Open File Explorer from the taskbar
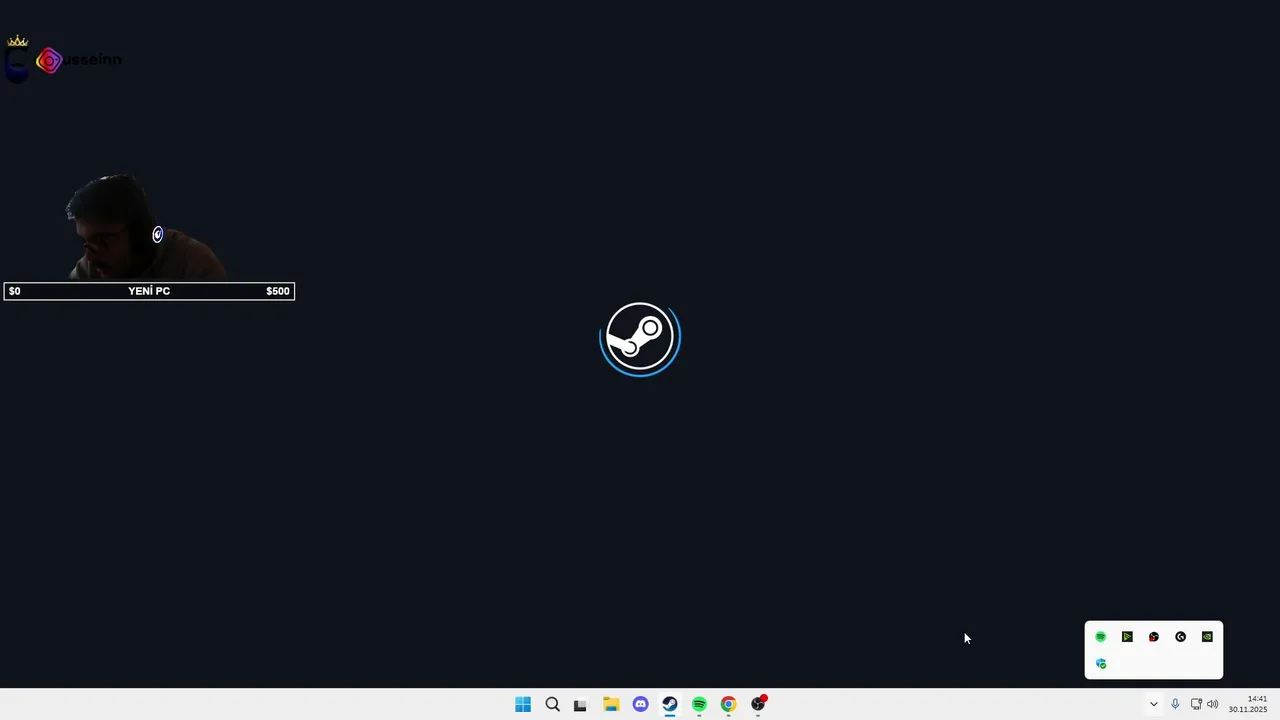 click(x=611, y=704)
